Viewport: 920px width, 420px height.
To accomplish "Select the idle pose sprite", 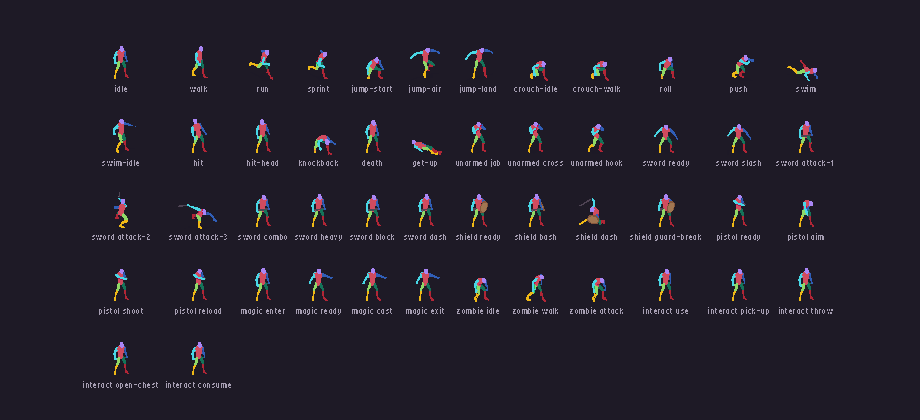I will tap(120, 63).
